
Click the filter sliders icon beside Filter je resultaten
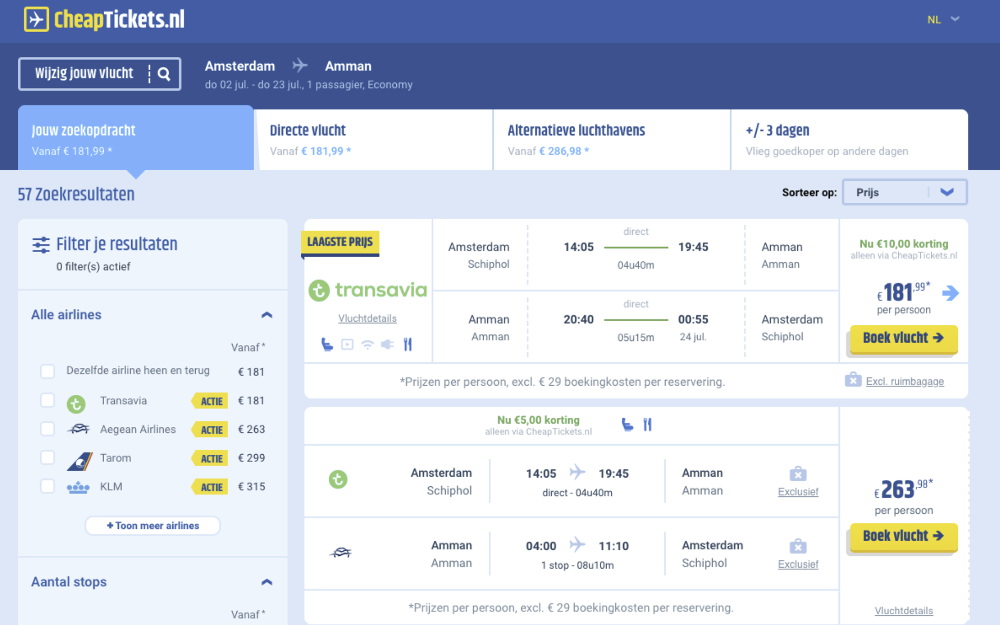(x=41, y=245)
